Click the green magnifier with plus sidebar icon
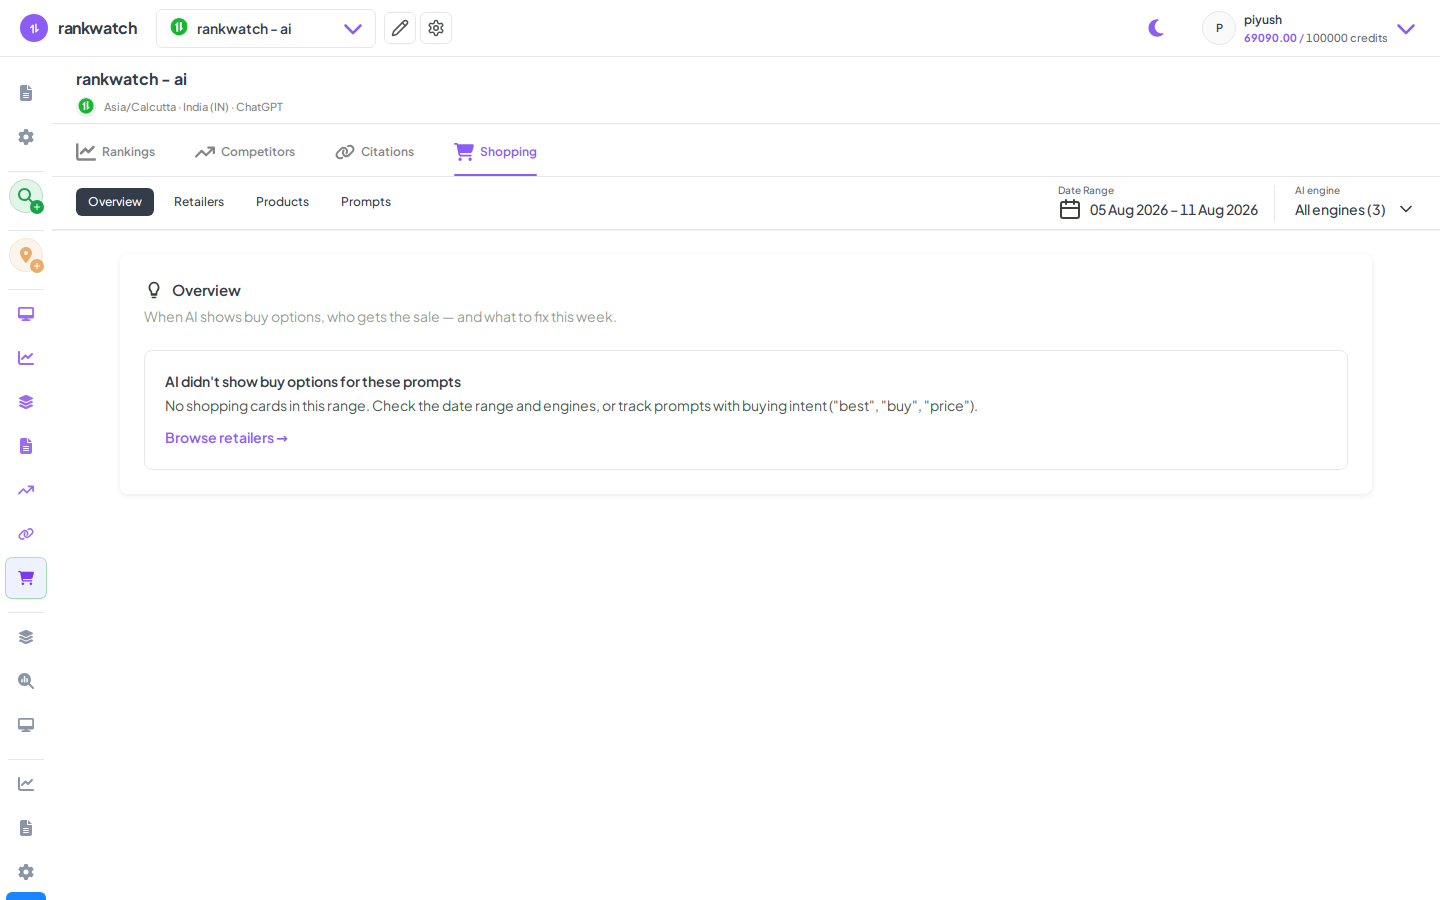Image resolution: width=1440 pixels, height=900 pixels. click(x=26, y=196)
